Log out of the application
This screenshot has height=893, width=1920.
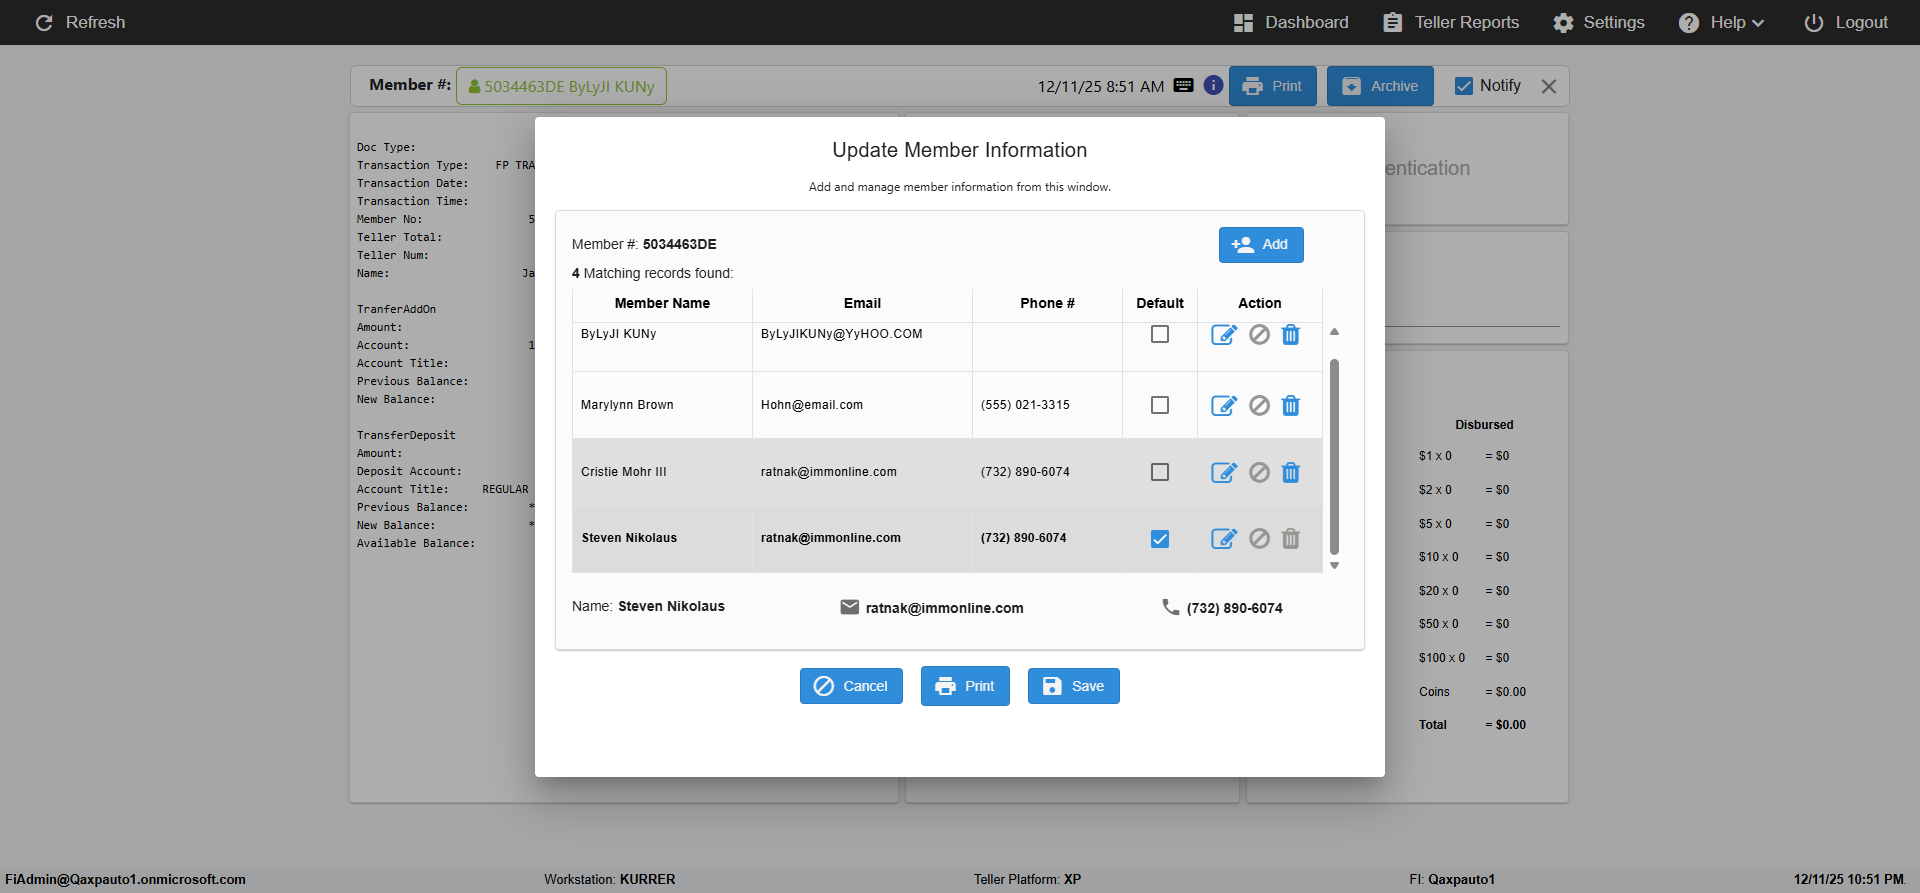pos(1846,22)
